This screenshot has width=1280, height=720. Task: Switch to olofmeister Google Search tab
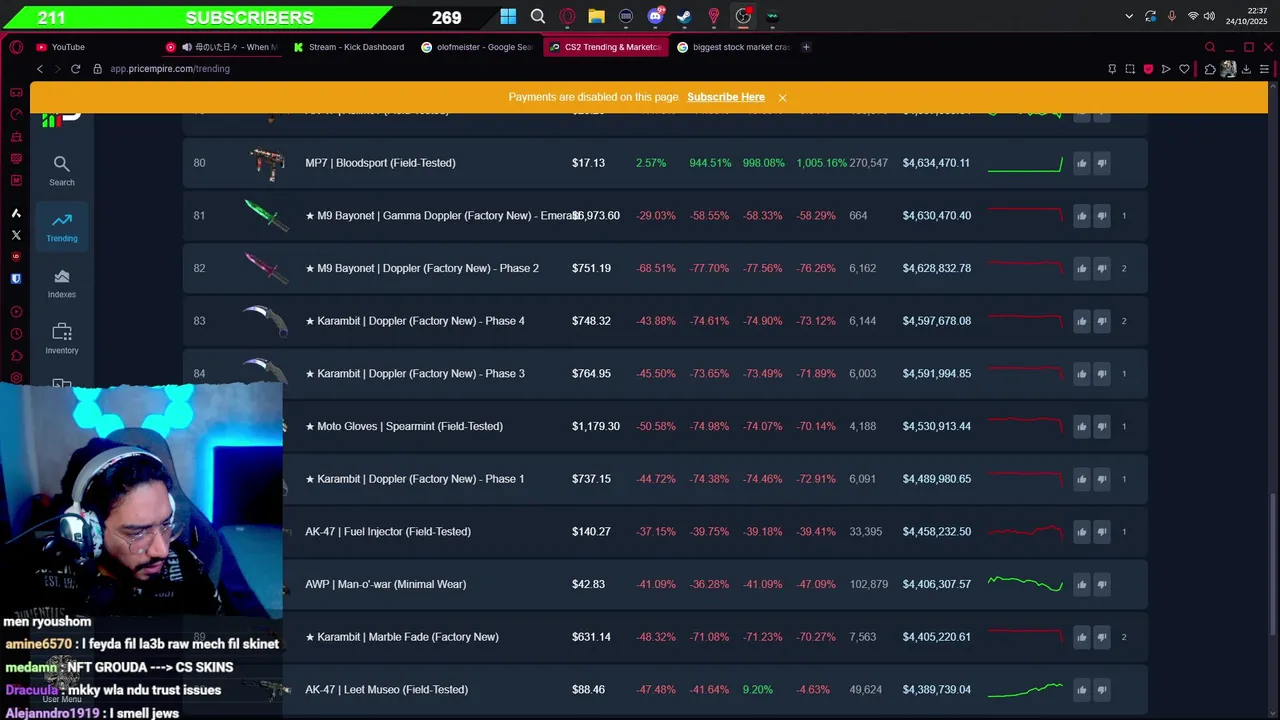pyautogui.click(x=479, y=47)
